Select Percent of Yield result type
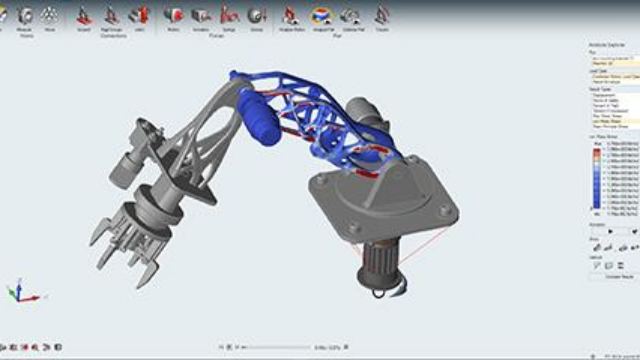 pos(616,106)
